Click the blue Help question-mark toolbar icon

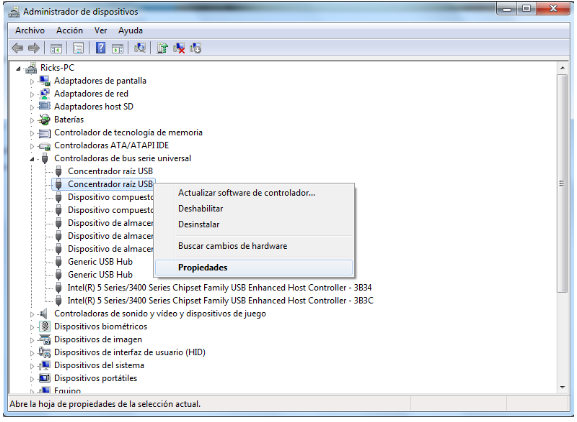tap(100, 48)
